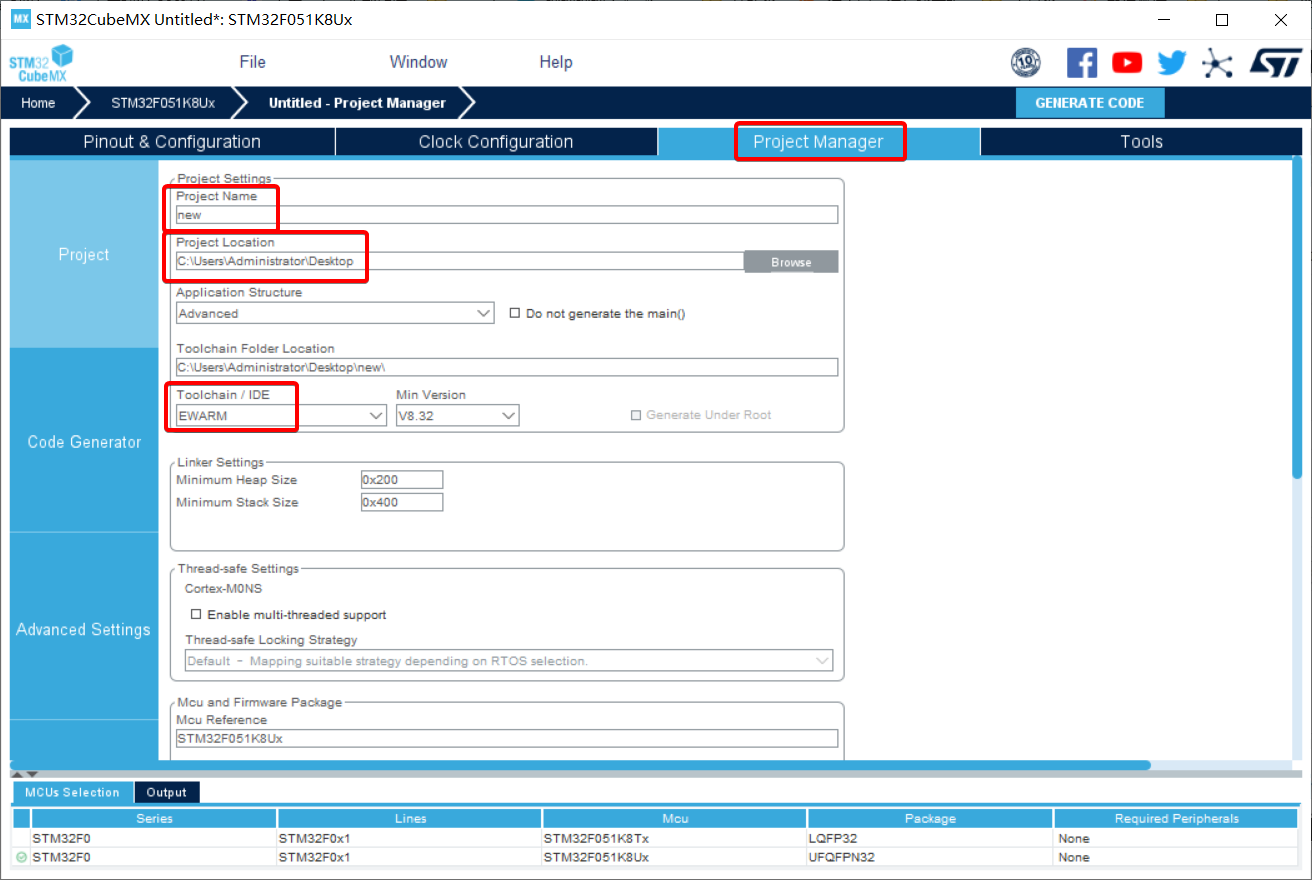Open the YouTube icon link
Viewport: 1312px width, 880px height.
pyautogui.click(x=1127, y=63)
